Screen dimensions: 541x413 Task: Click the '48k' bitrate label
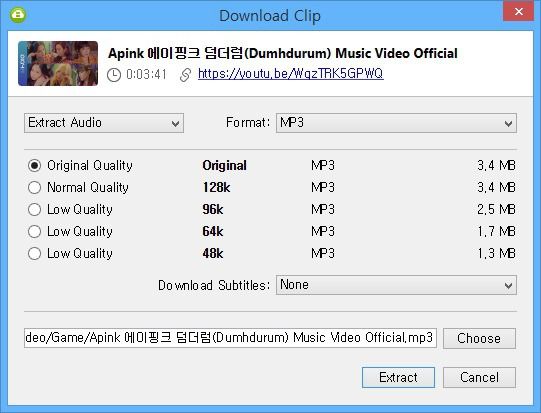click(213, 254)
